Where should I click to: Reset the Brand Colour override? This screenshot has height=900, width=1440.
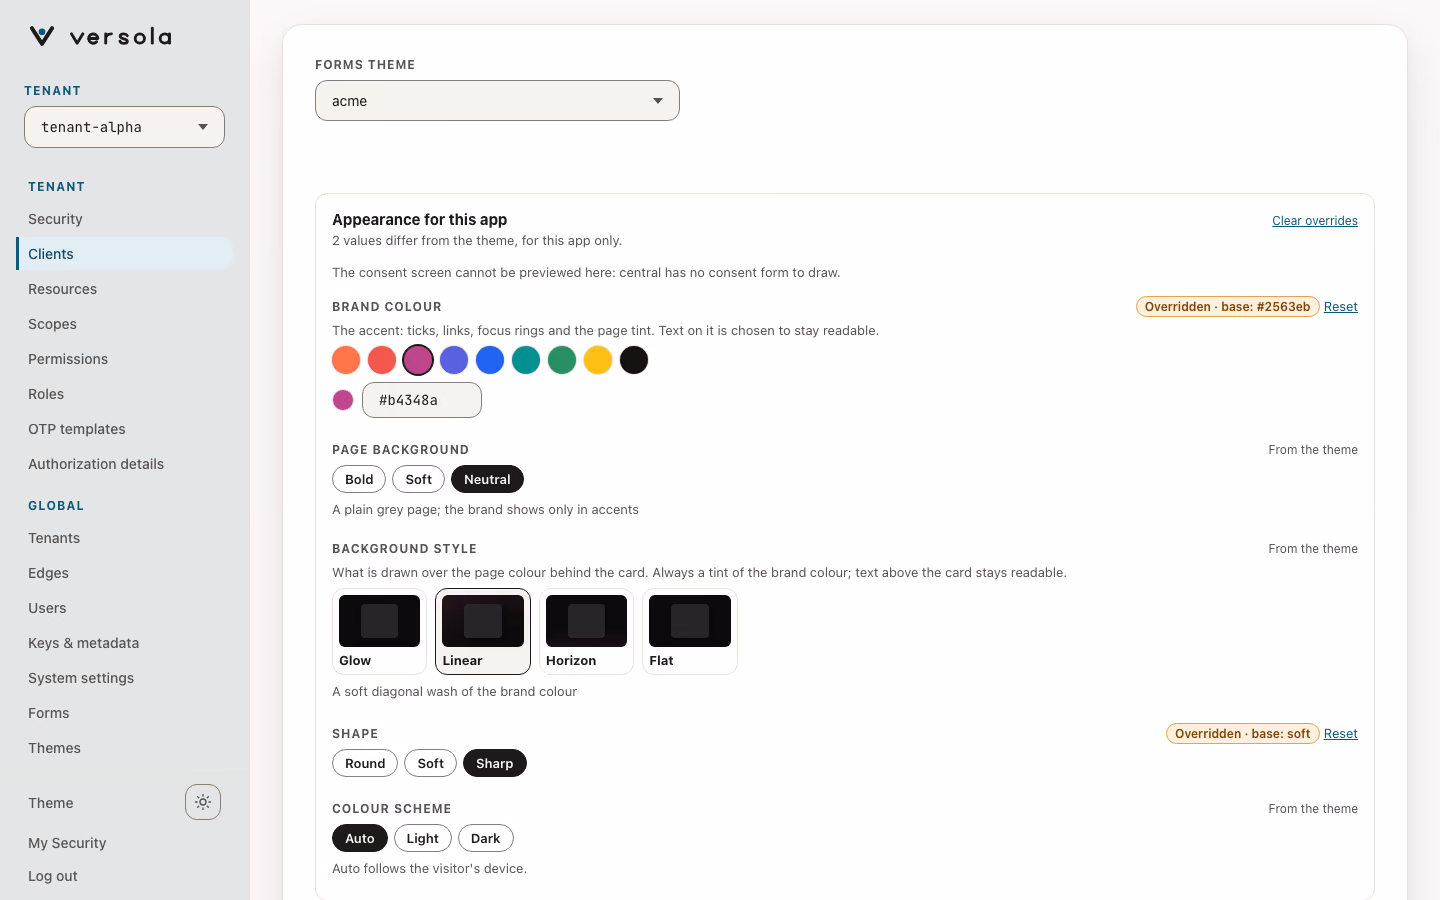tap(1341, 307)
